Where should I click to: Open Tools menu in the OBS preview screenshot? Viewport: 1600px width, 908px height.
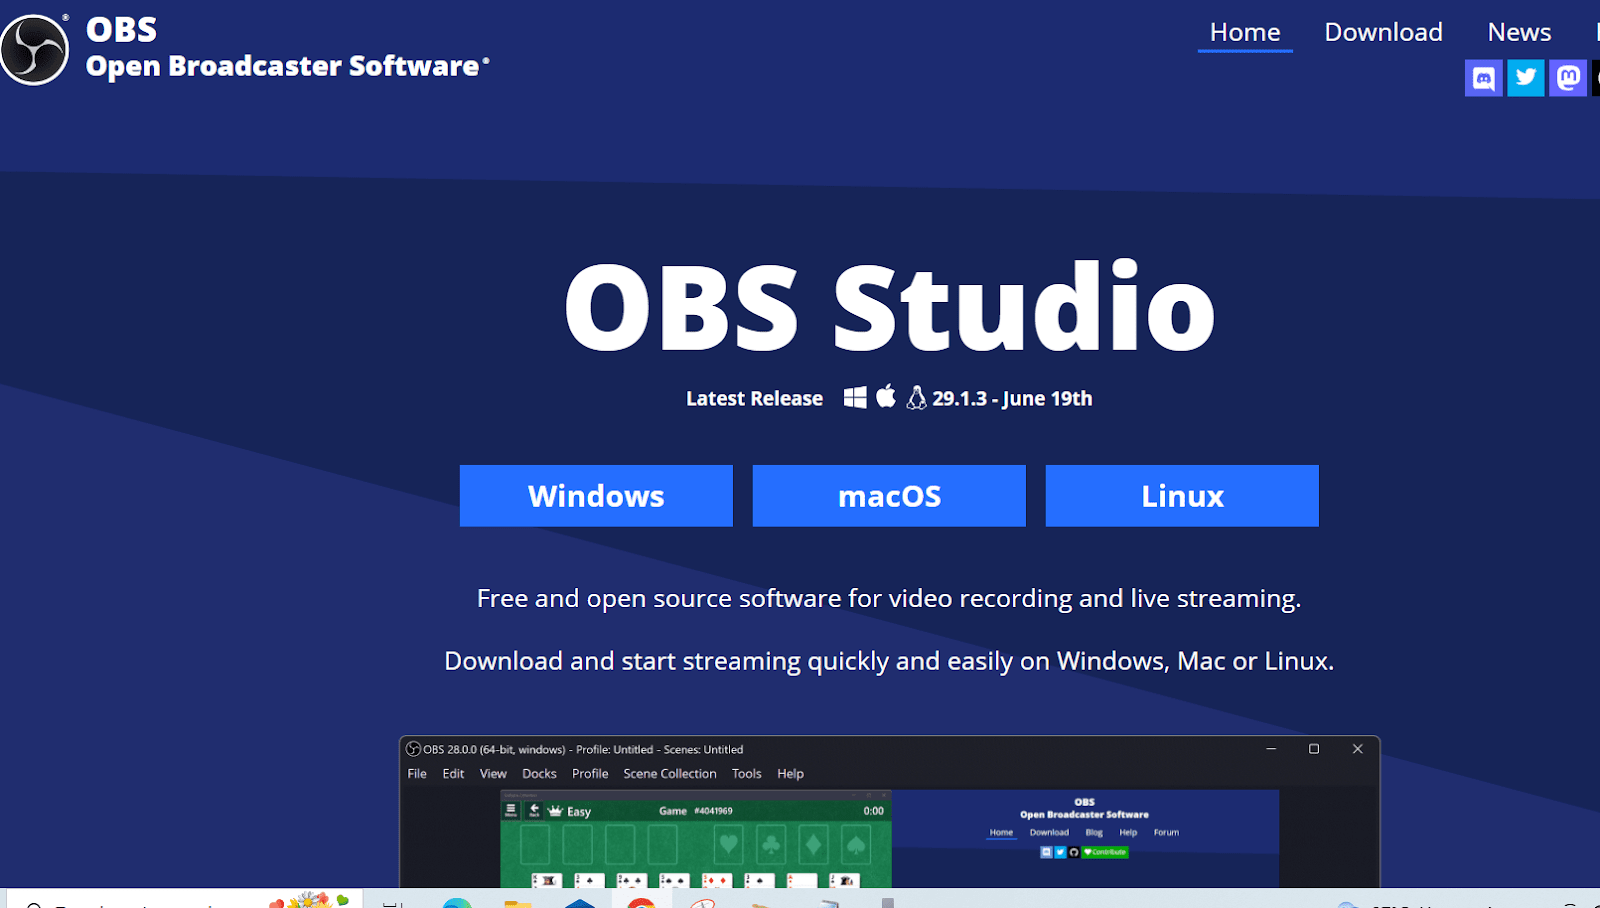(747, 774)
